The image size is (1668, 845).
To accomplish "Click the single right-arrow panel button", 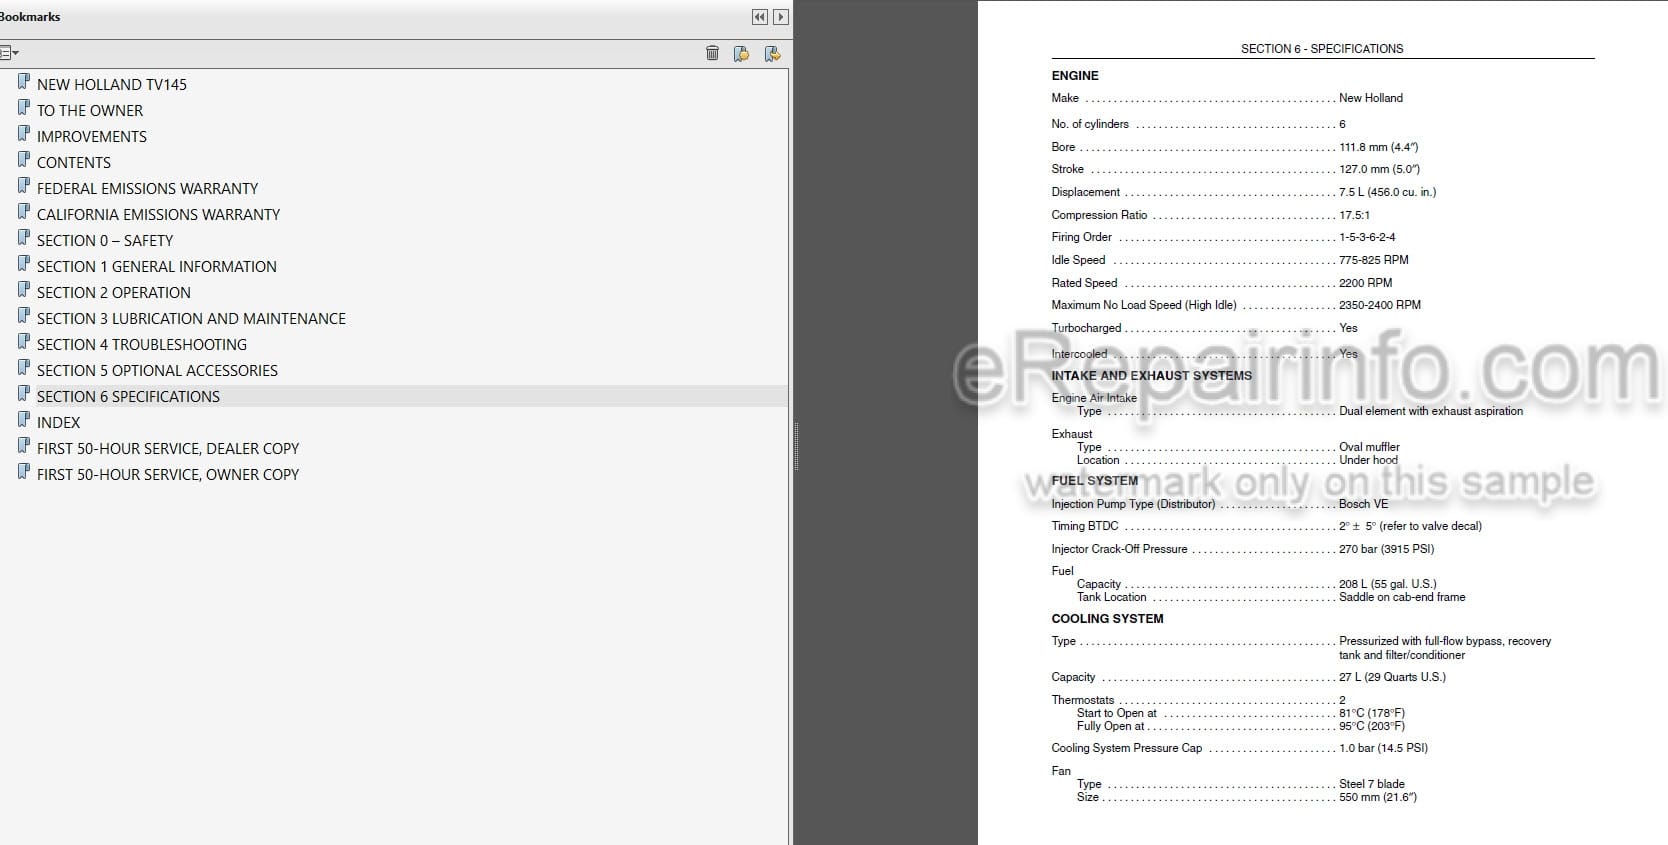I will coord(781,17).
